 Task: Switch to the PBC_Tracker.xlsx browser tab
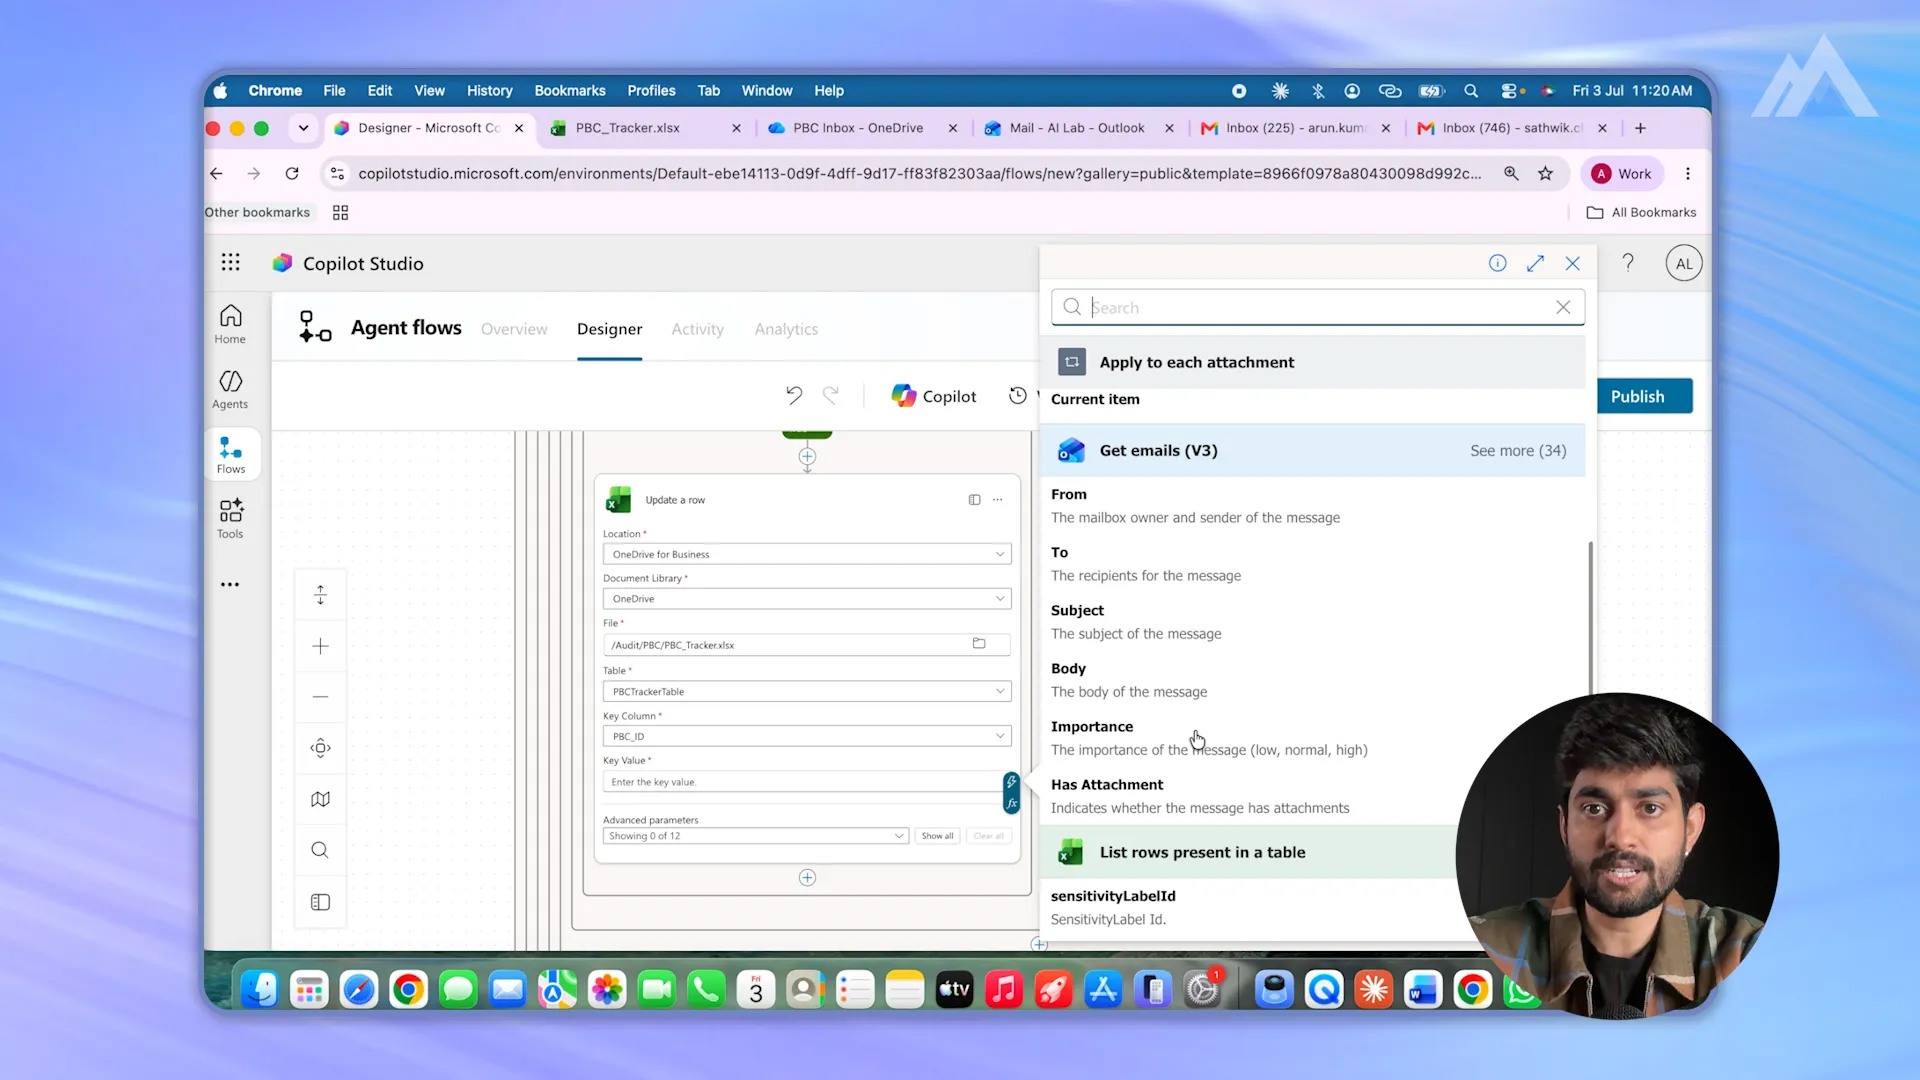click(x=645, y=128)
